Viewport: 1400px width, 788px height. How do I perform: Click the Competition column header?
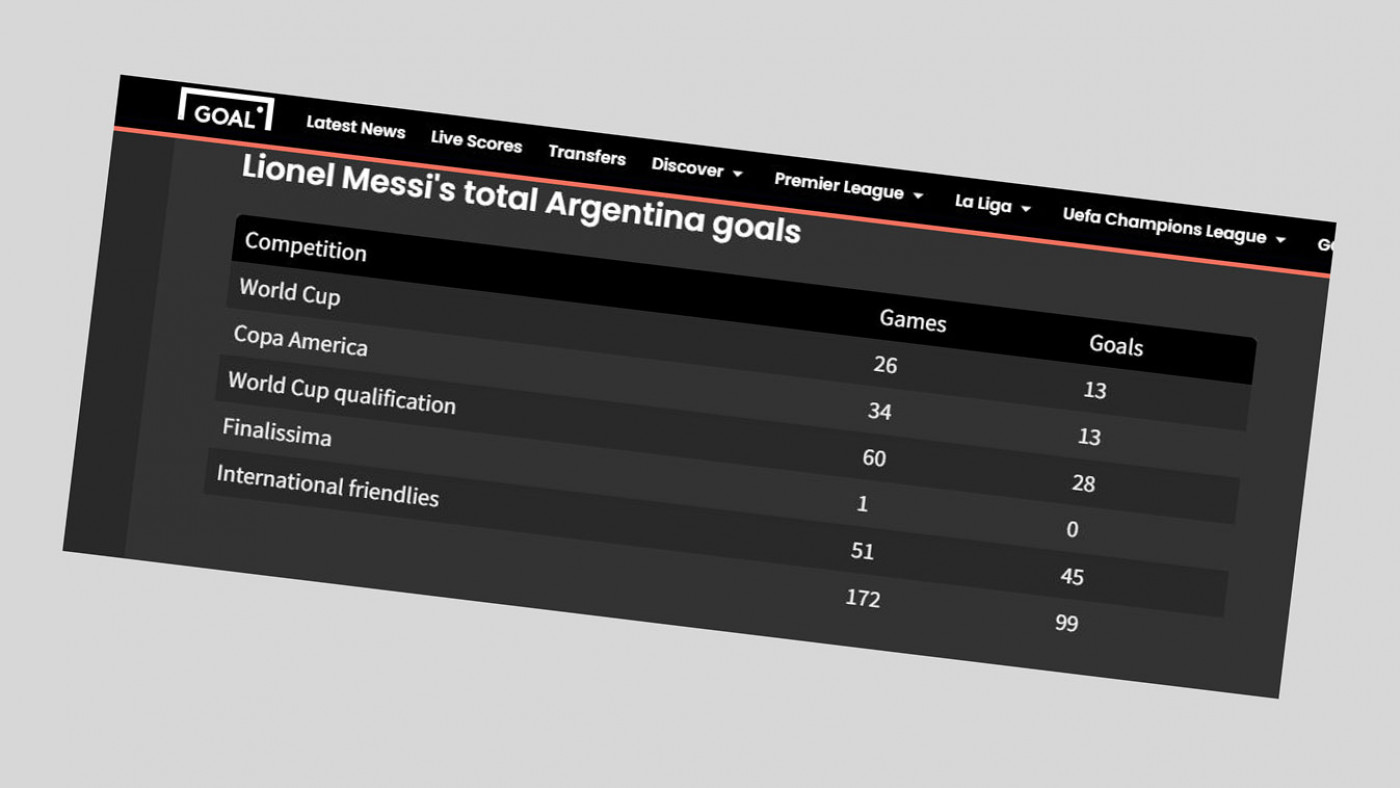[x=305, y=247]
